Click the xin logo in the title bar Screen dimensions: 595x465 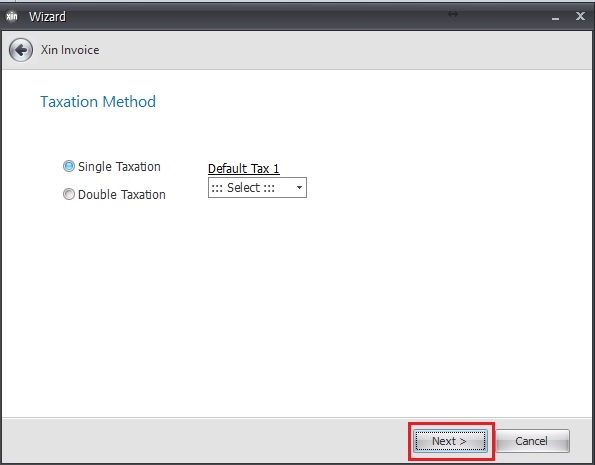tap(12, 16)
